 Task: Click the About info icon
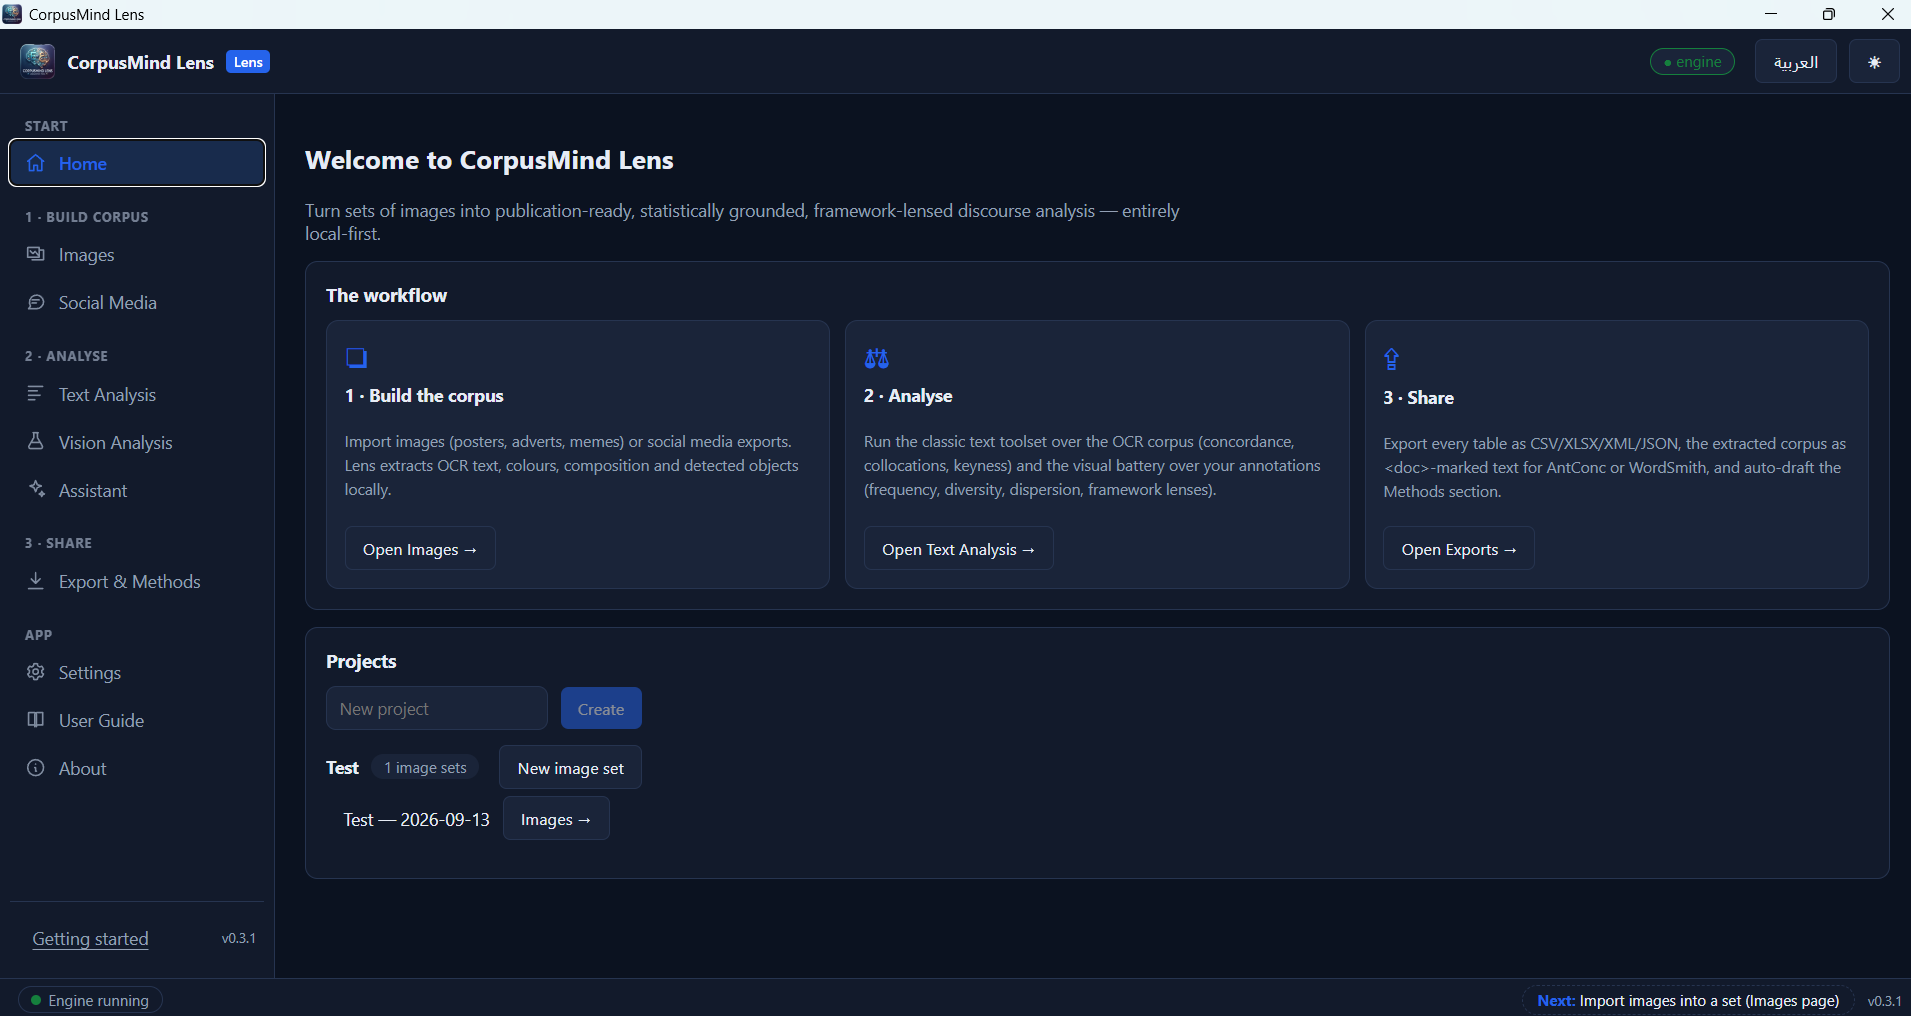(x=36, y=768)
